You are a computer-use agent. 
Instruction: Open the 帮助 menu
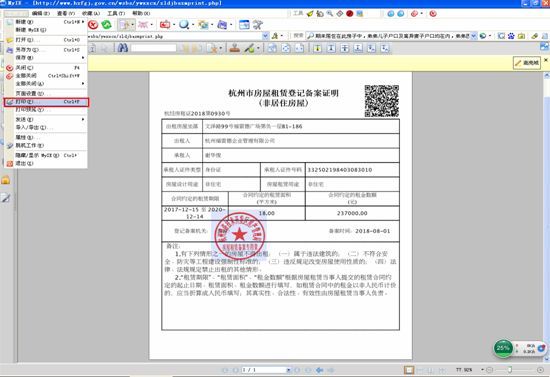141,13
